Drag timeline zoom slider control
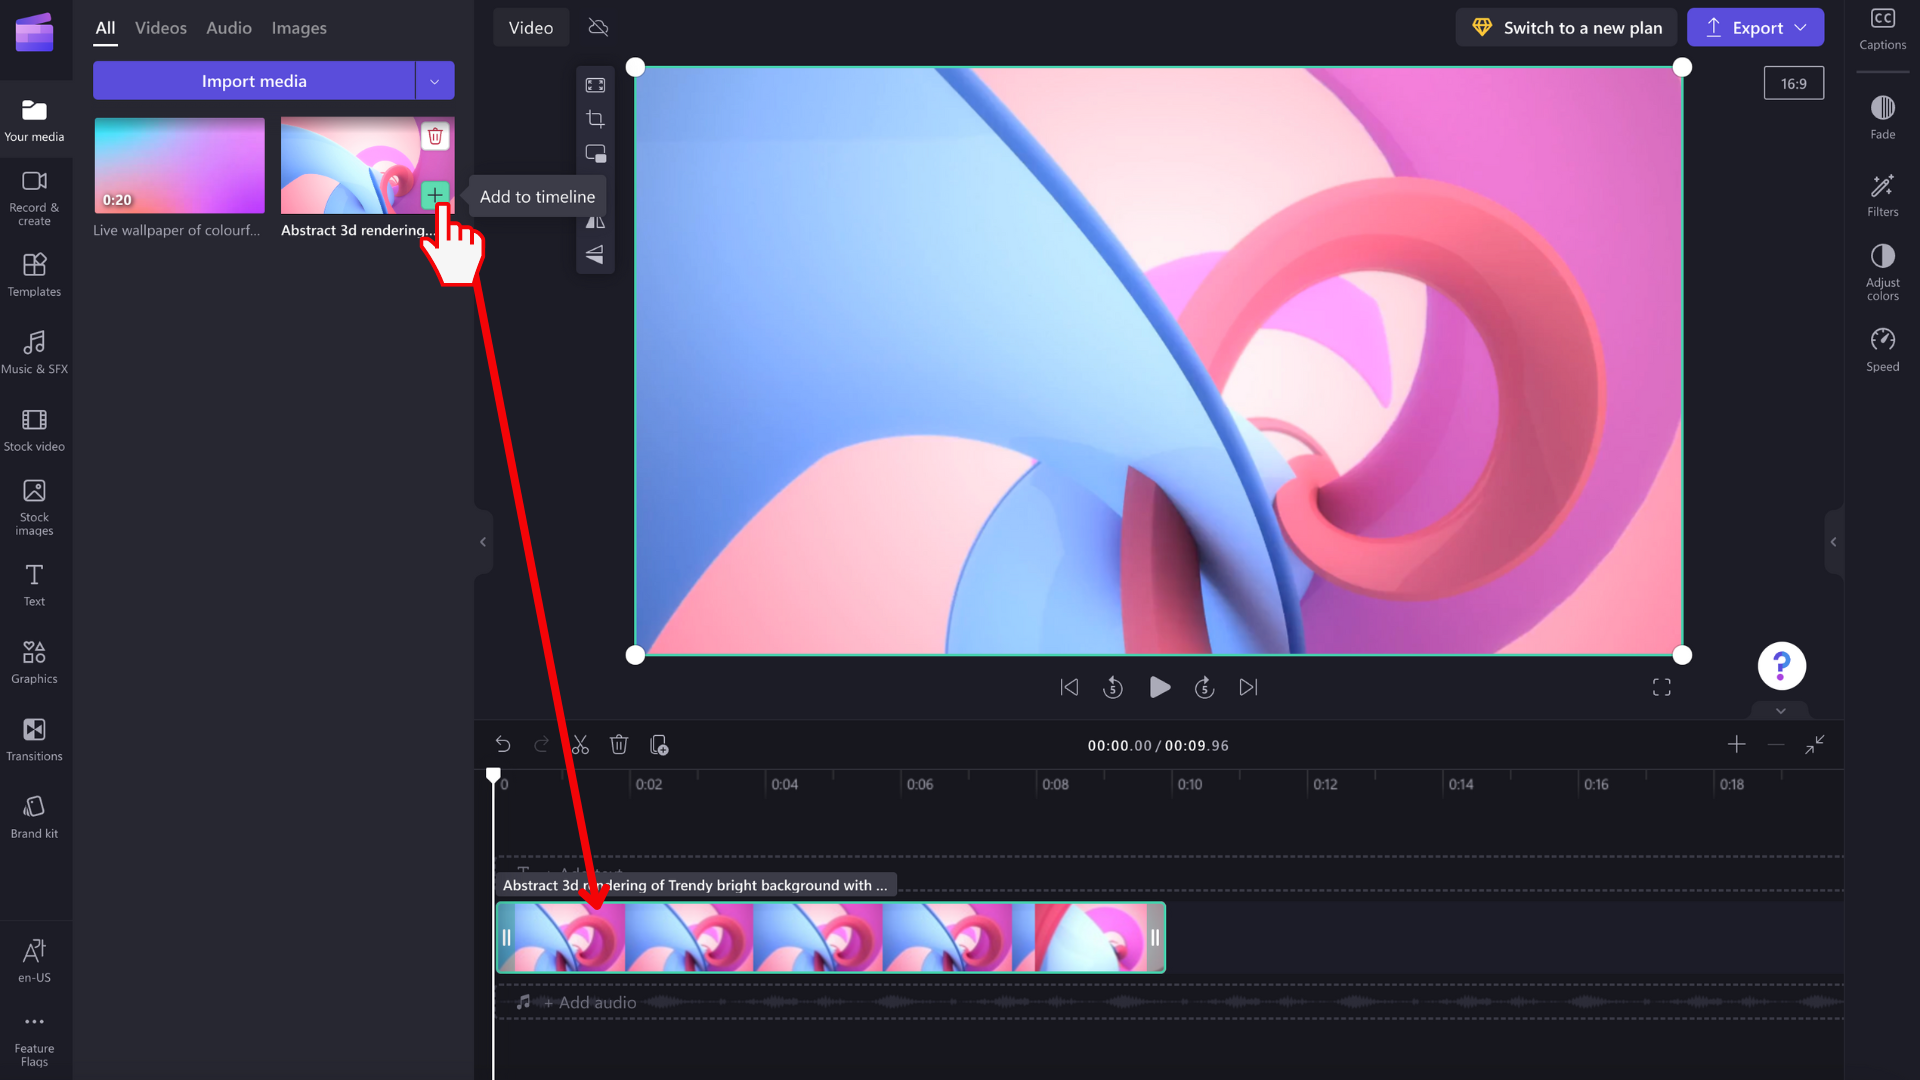Viewport: 1920px width, 1080px height. (x=1776, y=745)
